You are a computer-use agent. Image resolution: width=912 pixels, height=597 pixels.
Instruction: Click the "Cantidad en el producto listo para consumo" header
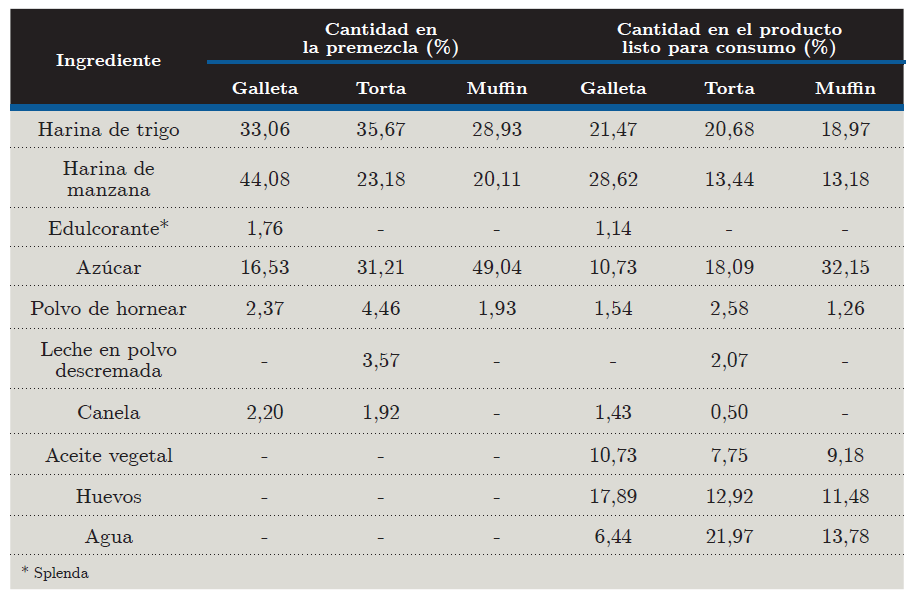click(729, 39)
